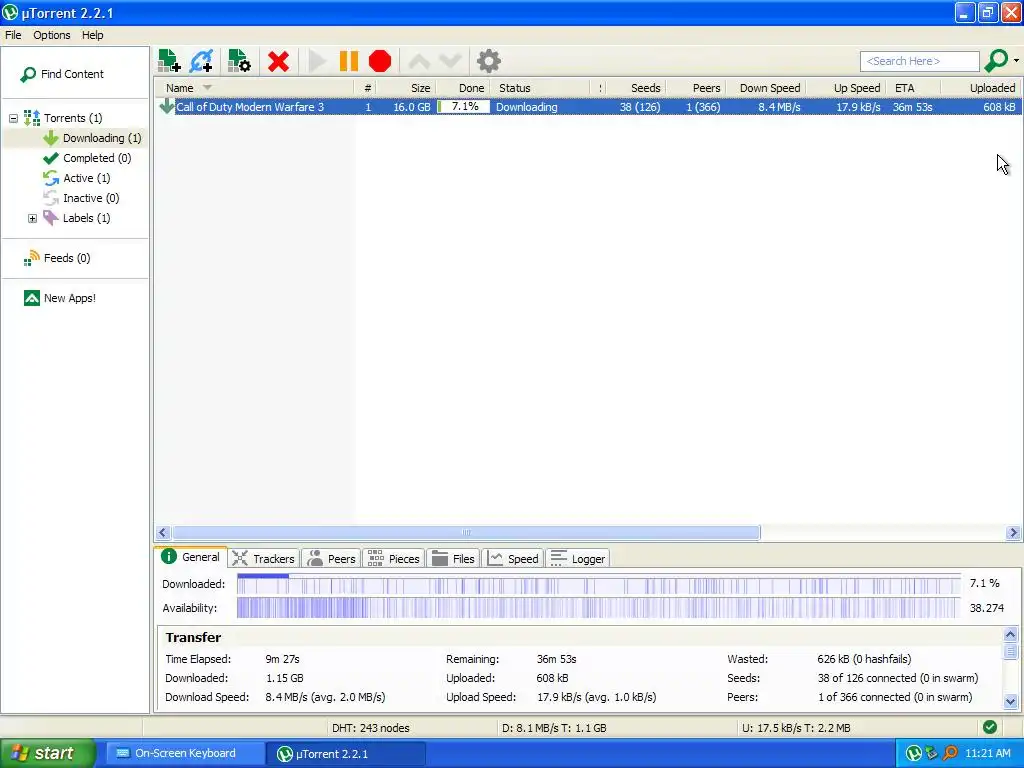Screen dimensions: 1024x768
Task: Switch to the Files tab
Action: 453,559
